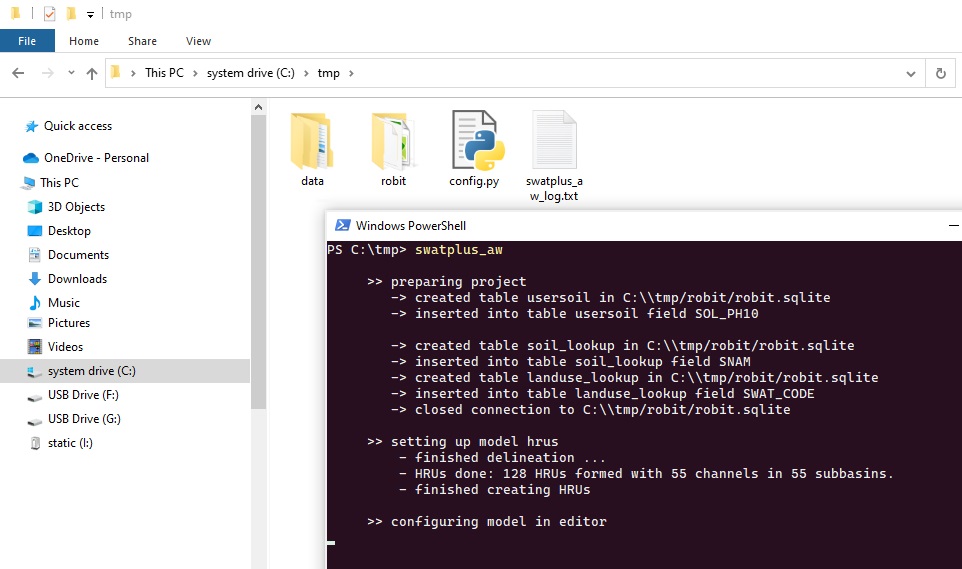
Task: Click the Properties quick access toolbar icon
Action: [50, 14]
